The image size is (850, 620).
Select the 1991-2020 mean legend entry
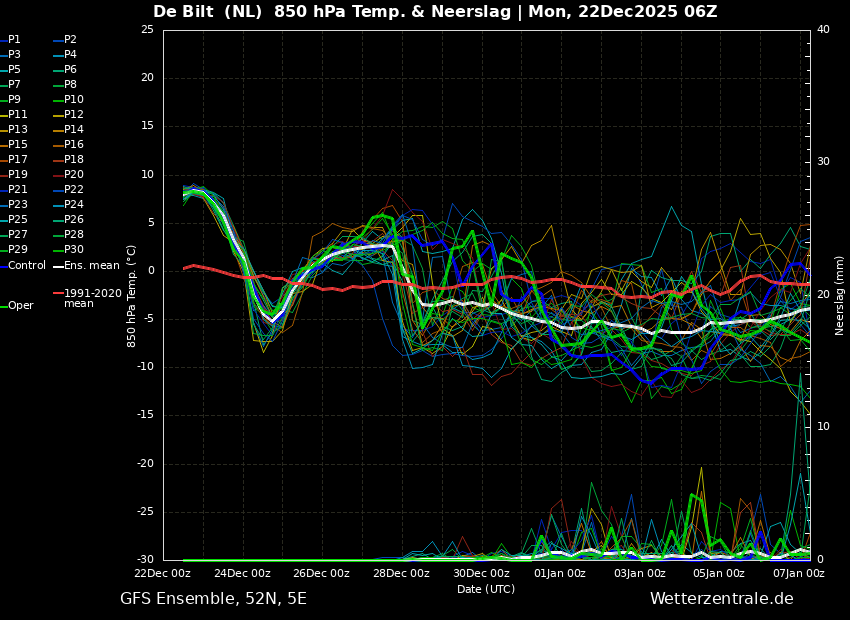(88, 298)
